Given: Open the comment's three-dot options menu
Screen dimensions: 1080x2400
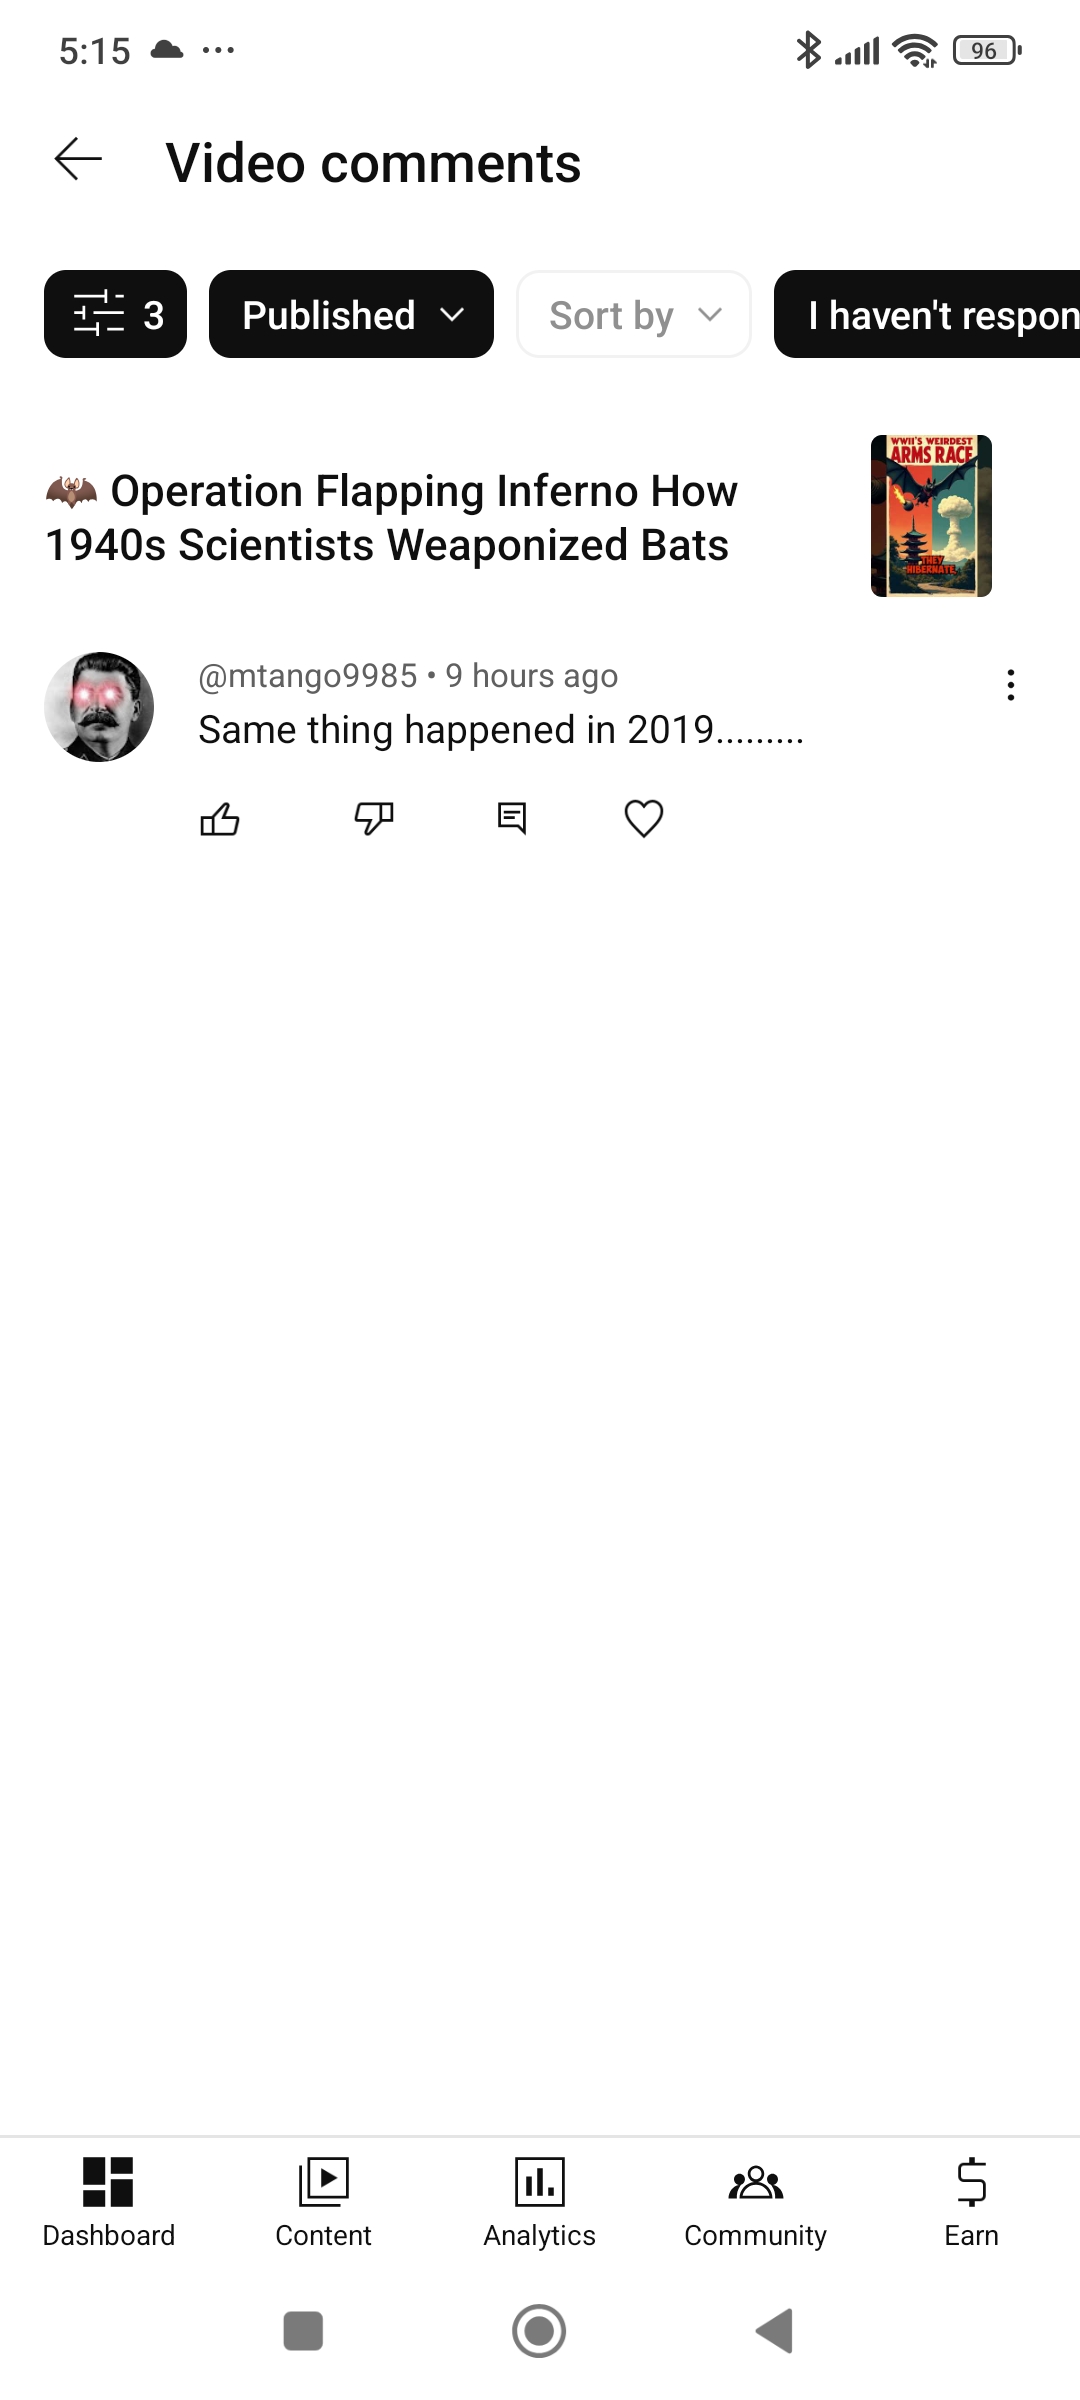Looking at the screenshot, I should point(1011,685).
